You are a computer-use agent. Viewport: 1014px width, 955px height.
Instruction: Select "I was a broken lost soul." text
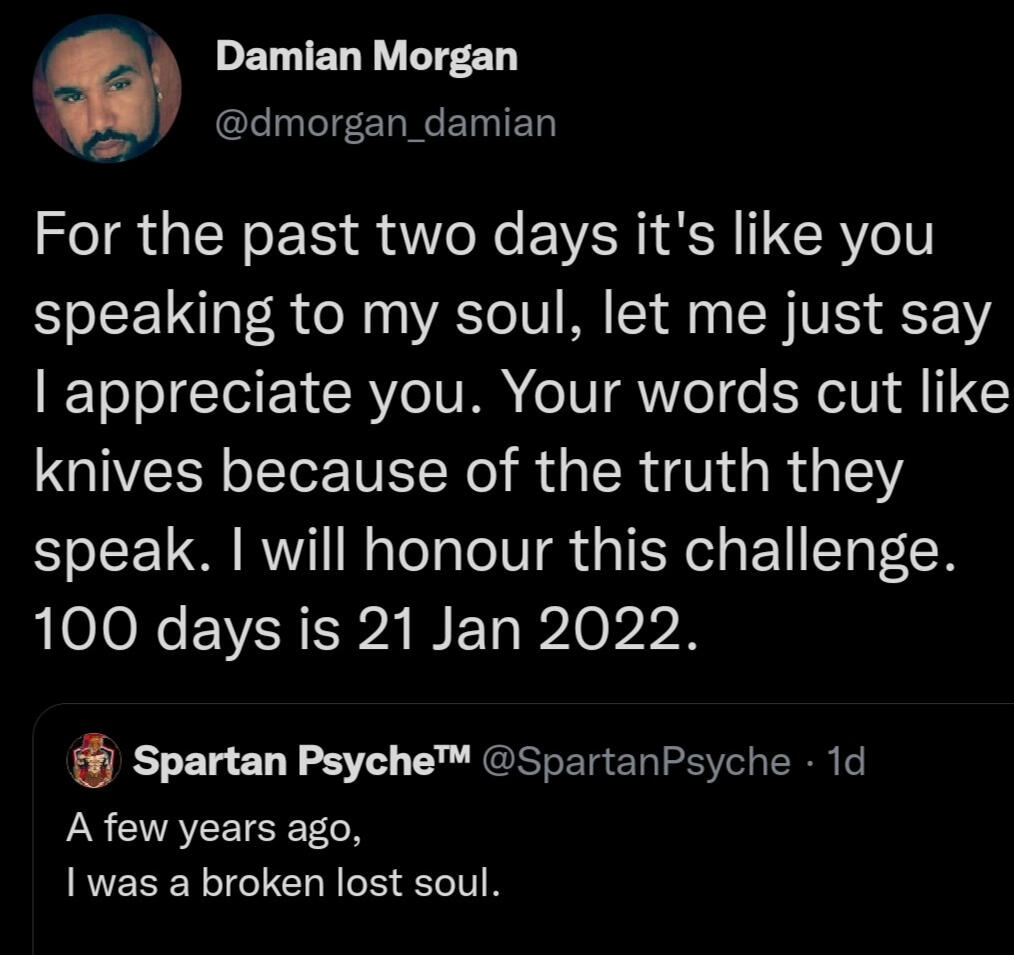click(x=282, y=884)
